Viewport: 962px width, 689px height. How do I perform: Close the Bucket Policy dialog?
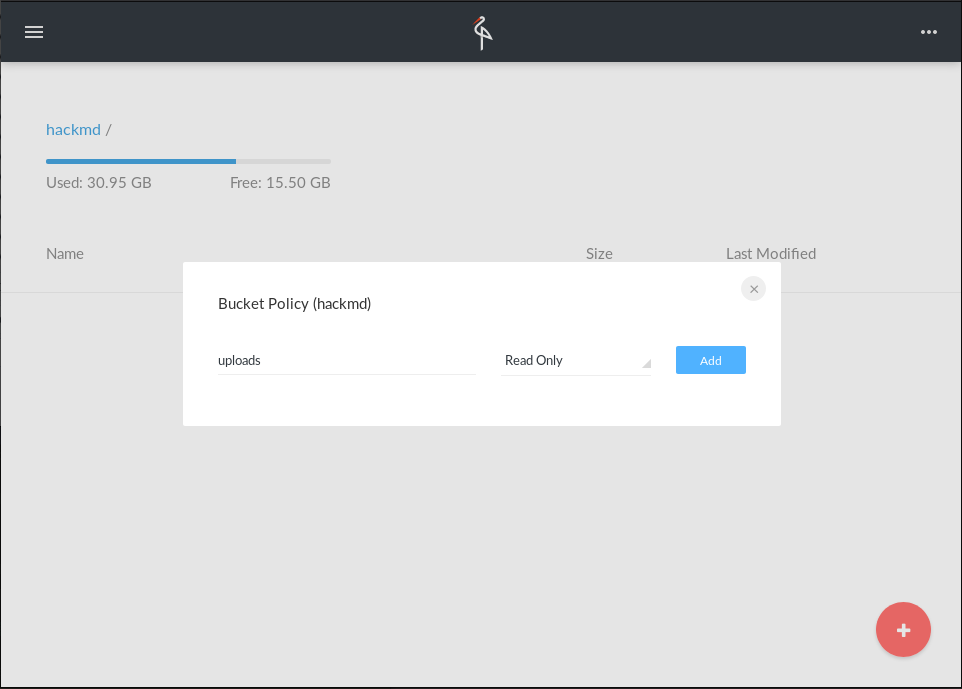pyautogui.click(x=754, y=289)
